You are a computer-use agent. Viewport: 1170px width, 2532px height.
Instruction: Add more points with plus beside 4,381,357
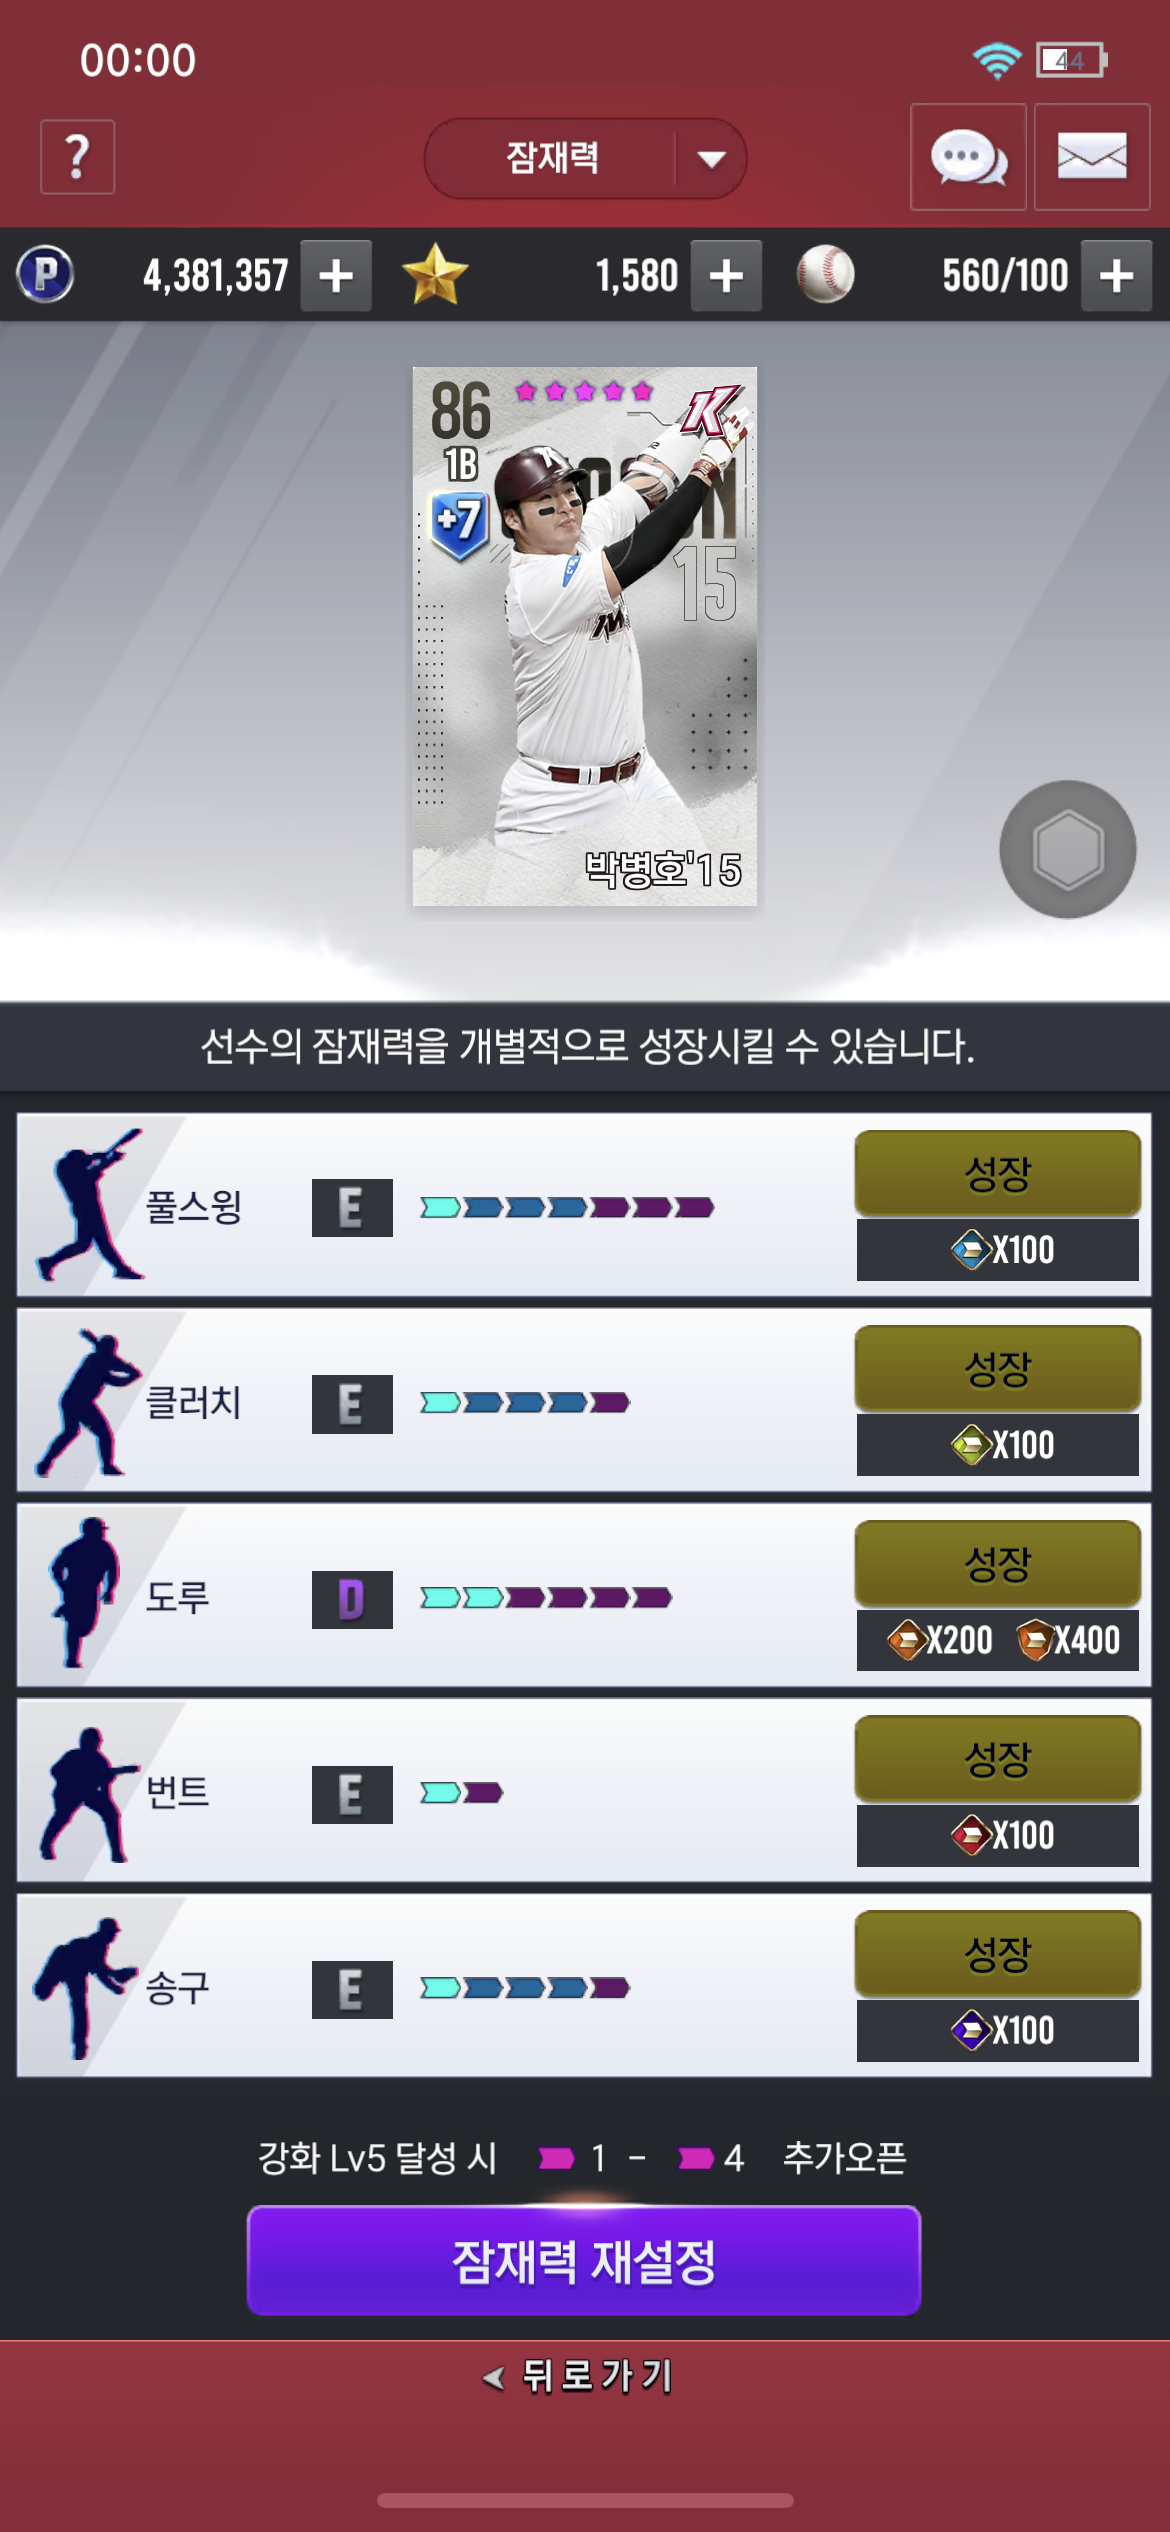pyautogui.click(x=336, y=275)
